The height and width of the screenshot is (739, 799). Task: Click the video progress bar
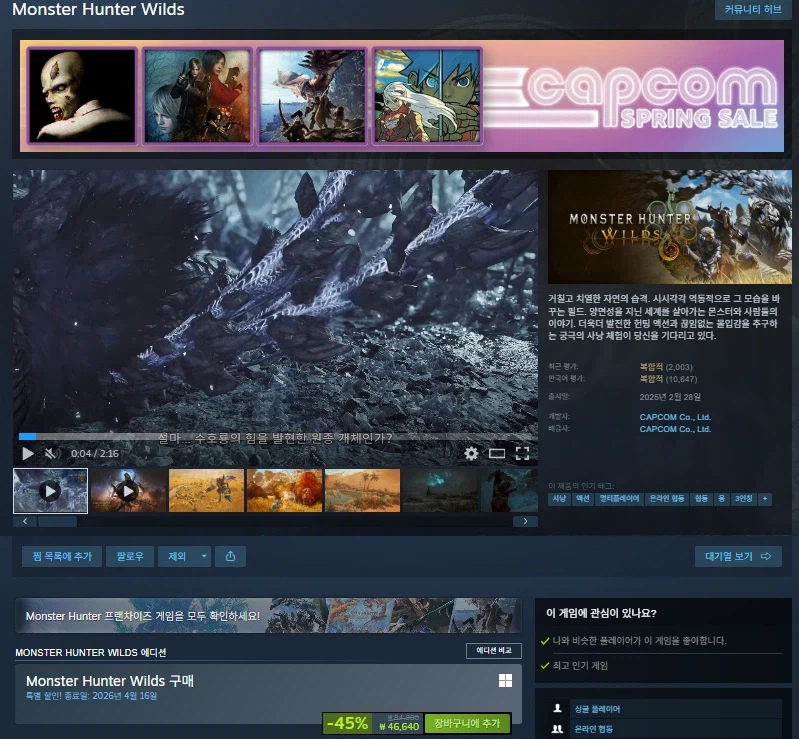pos(278,436)
